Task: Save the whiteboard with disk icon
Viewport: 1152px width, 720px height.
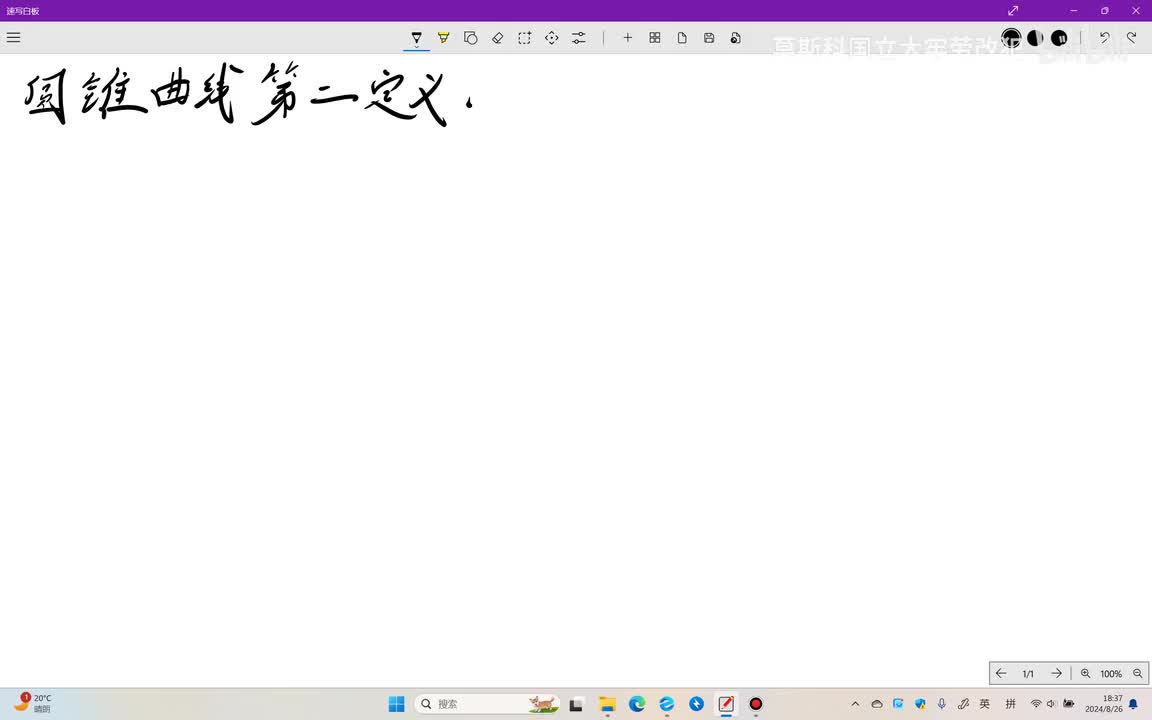Action: coord(709,37)
